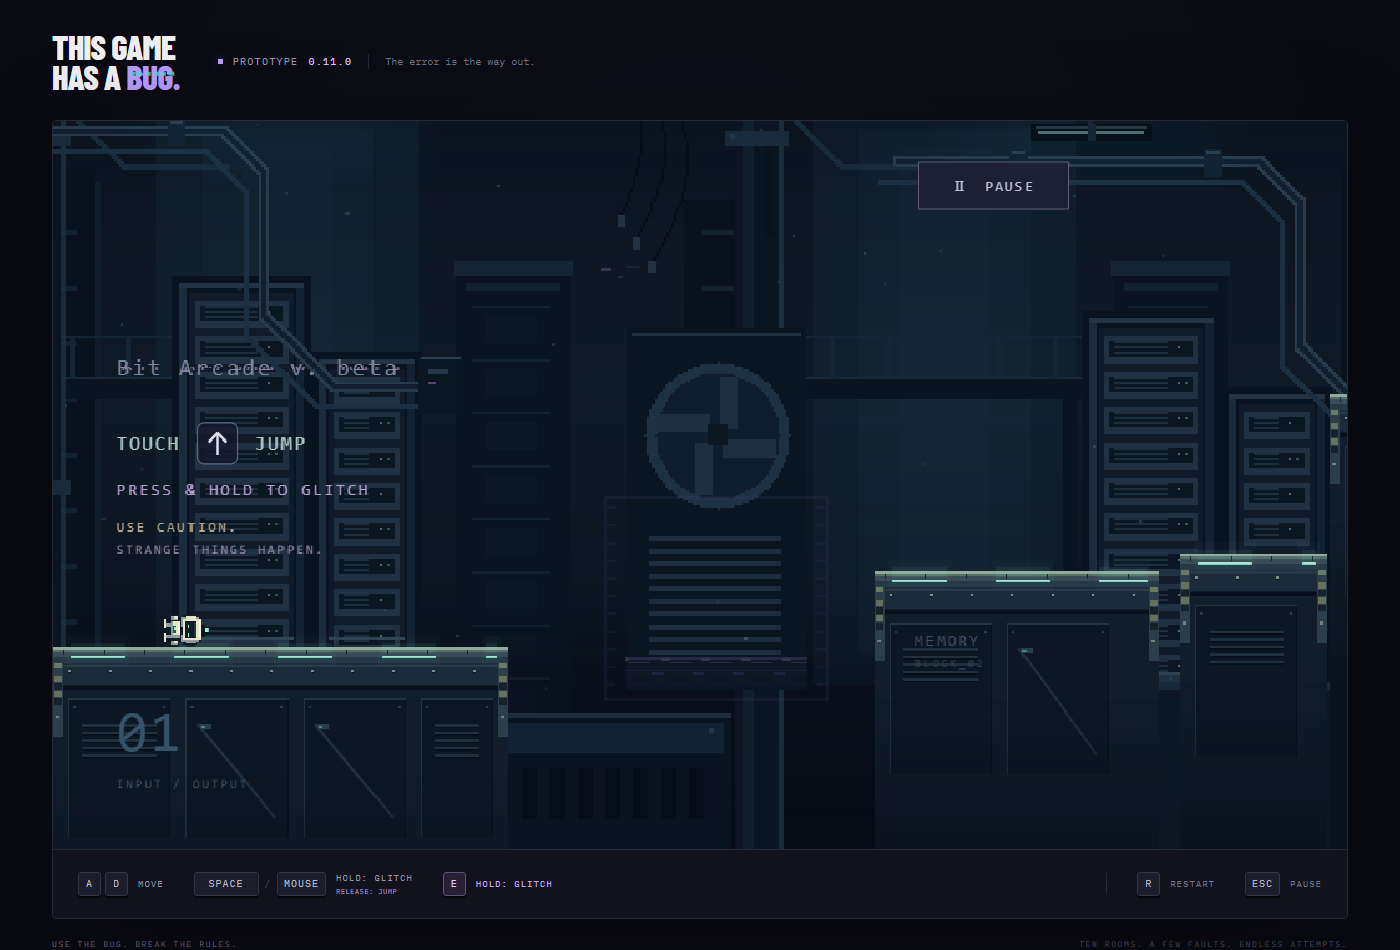Click the "MOVE" label in the footer
This screenshot has width=1400, height=950.
pyautogui.click(x=150, y=884)
